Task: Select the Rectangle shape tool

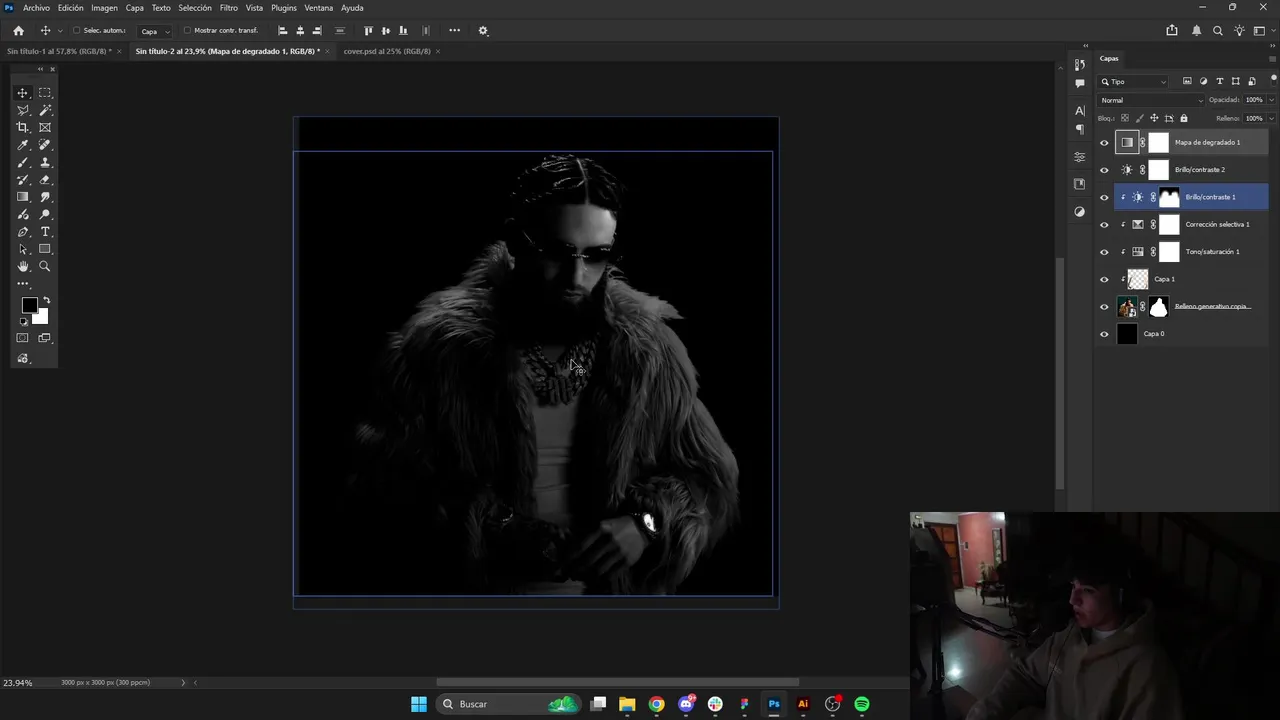Action: (45, 249)
